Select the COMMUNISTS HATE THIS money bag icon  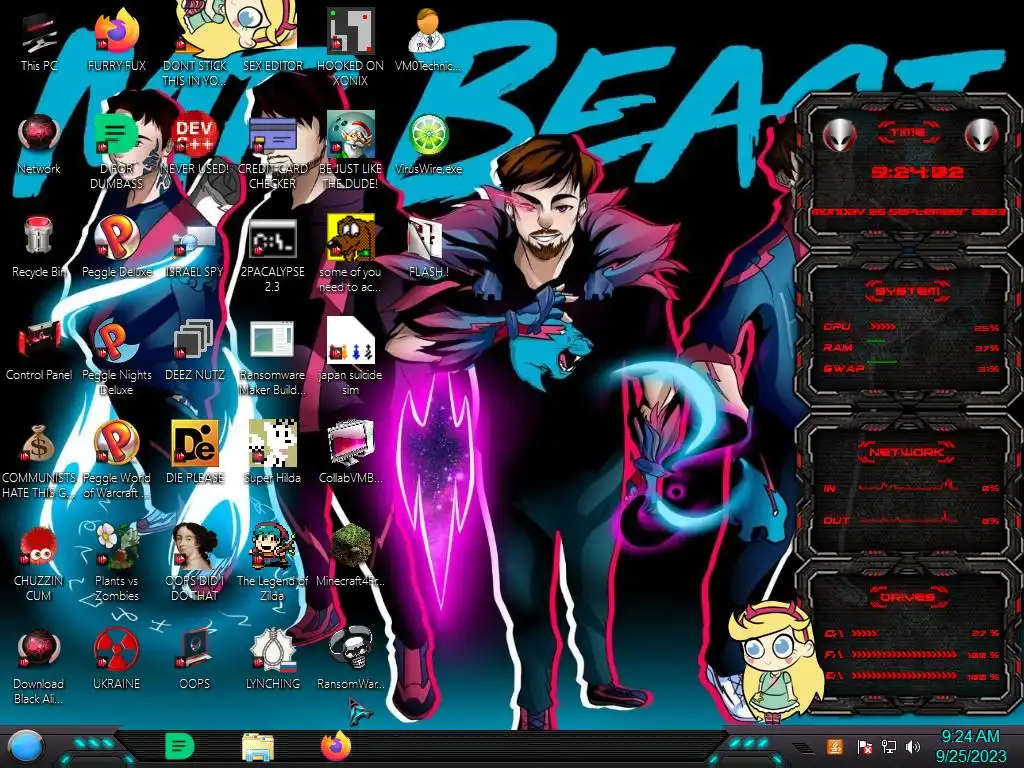pos(39,460)
